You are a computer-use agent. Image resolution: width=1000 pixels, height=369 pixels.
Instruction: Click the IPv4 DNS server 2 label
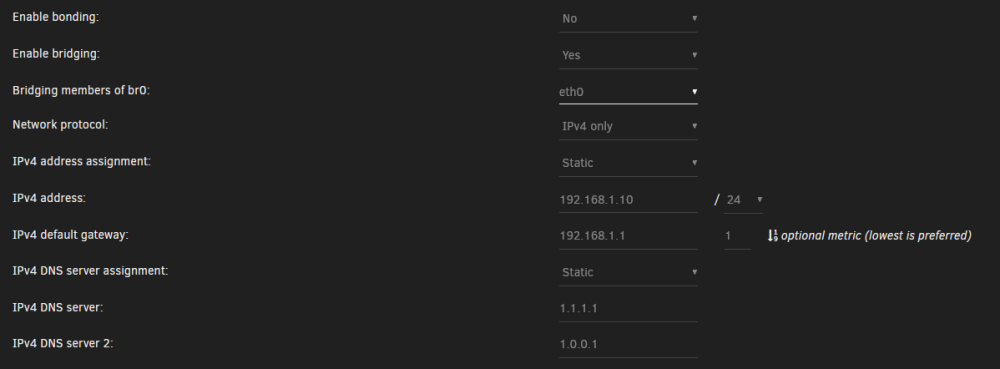tap(62, 344)
